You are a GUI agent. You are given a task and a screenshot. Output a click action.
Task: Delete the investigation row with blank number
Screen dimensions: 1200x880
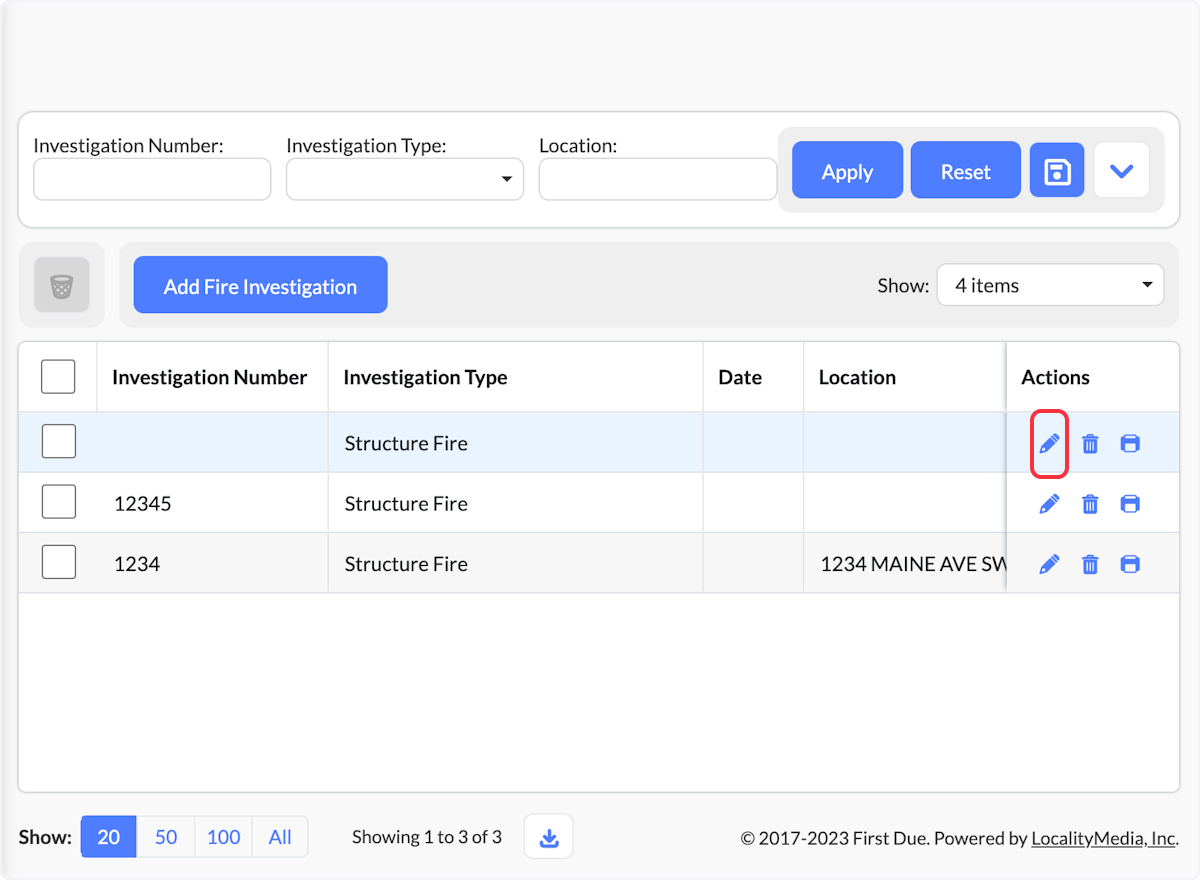point(1090,443)
